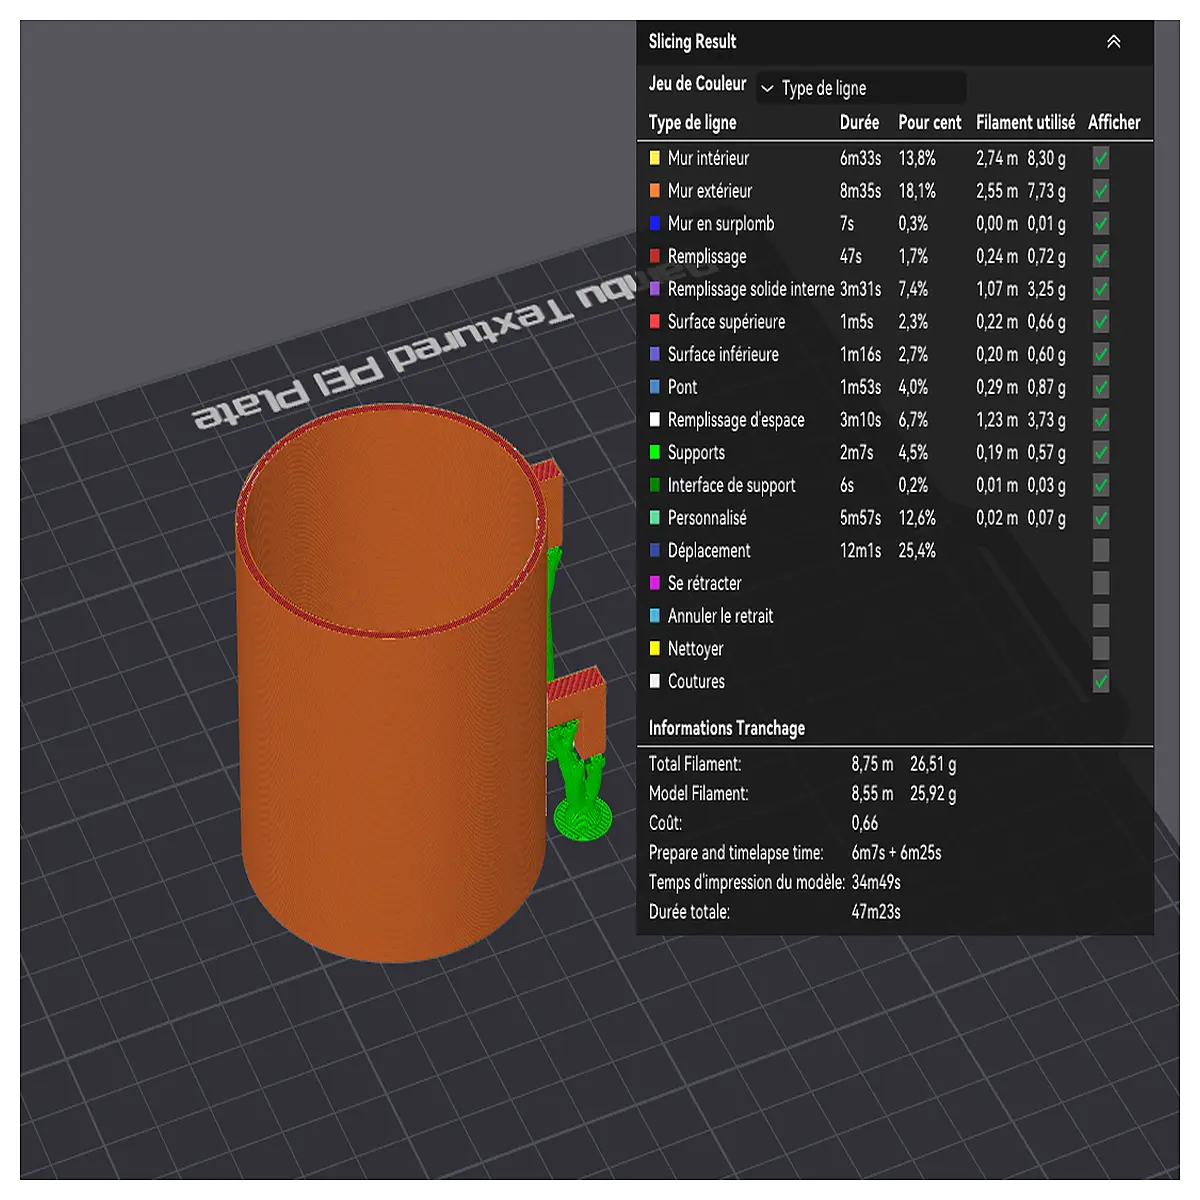Uncheck the Mur extérieur display checkbox
The height and width of the screenshot is (1200, 1200).
(1101, 191)
